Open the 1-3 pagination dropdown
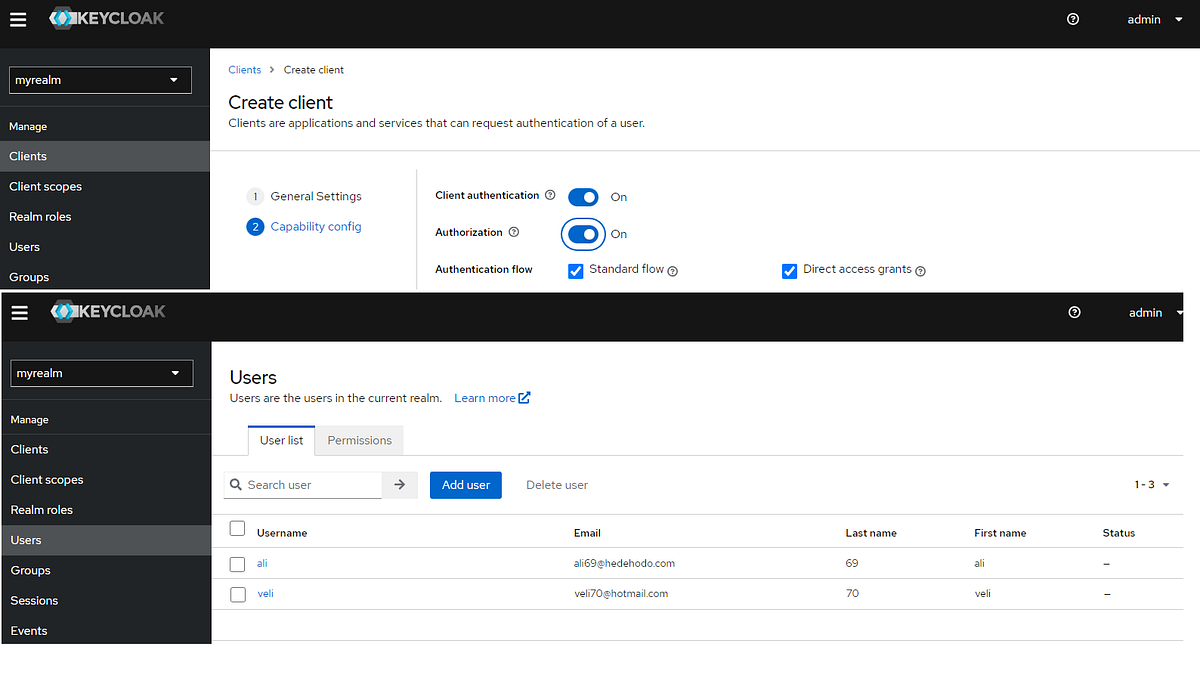Screen dimensions: 1200x684 tap(1150, 484)
